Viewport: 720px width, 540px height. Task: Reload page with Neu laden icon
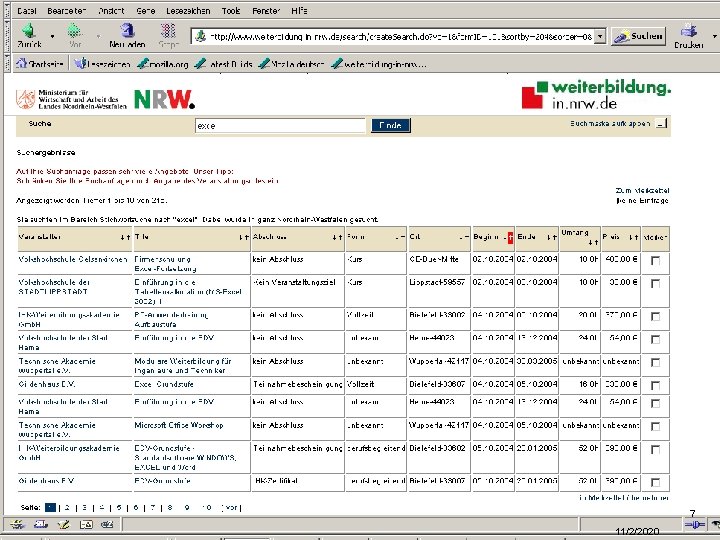tap(127, 31)
